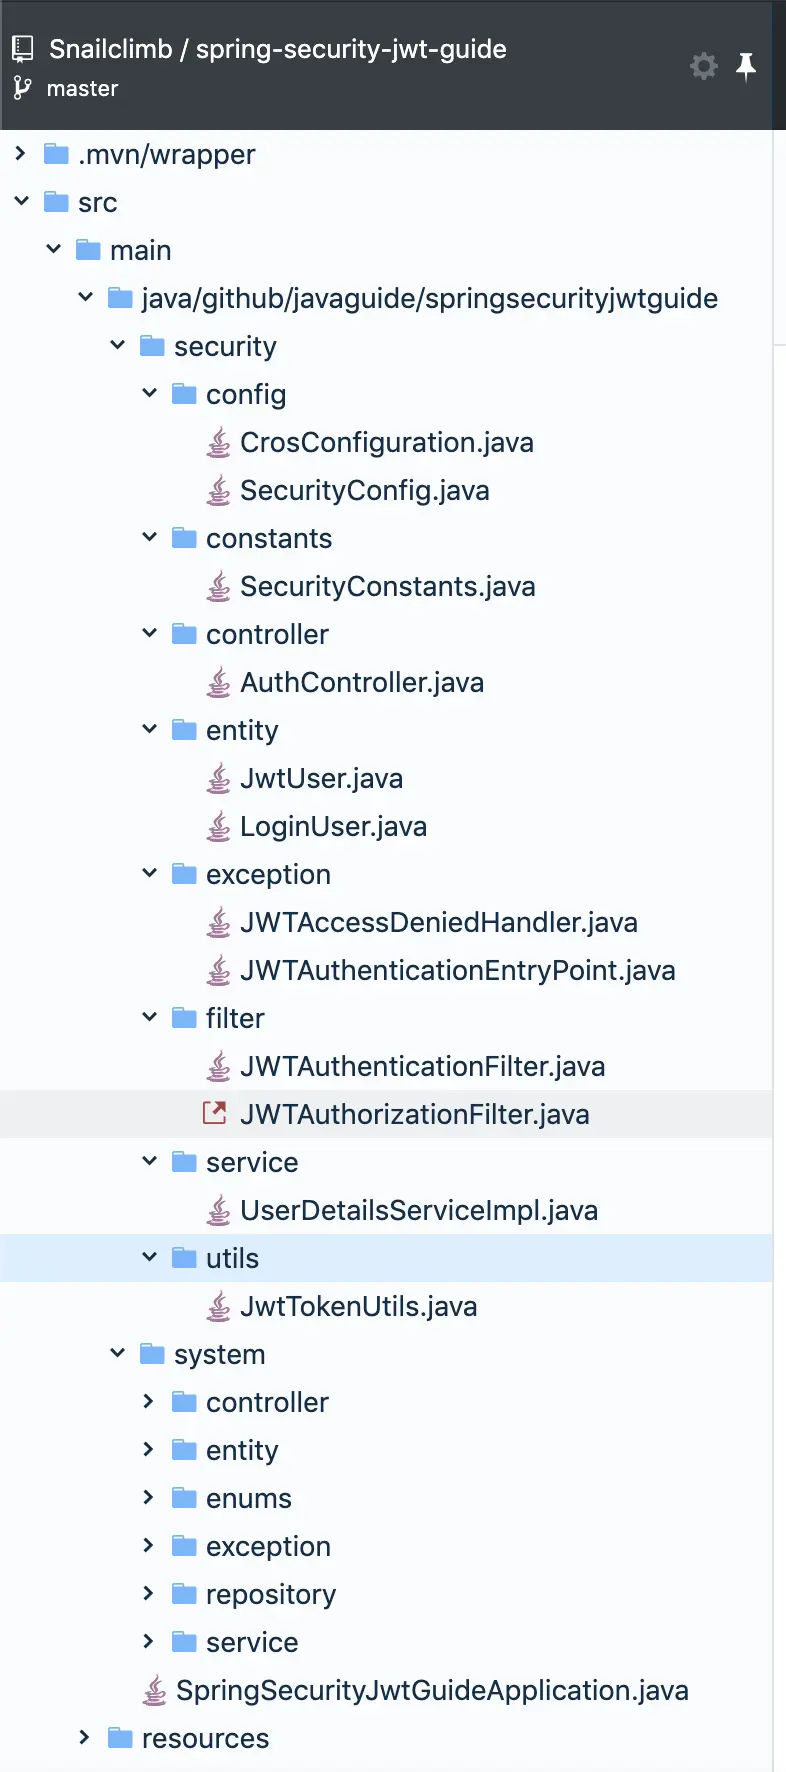786x1772 pixels.
Task: Click the external-link icon beside JWTAuthorizationFilter.java
Action: (x=215, y=1114)
